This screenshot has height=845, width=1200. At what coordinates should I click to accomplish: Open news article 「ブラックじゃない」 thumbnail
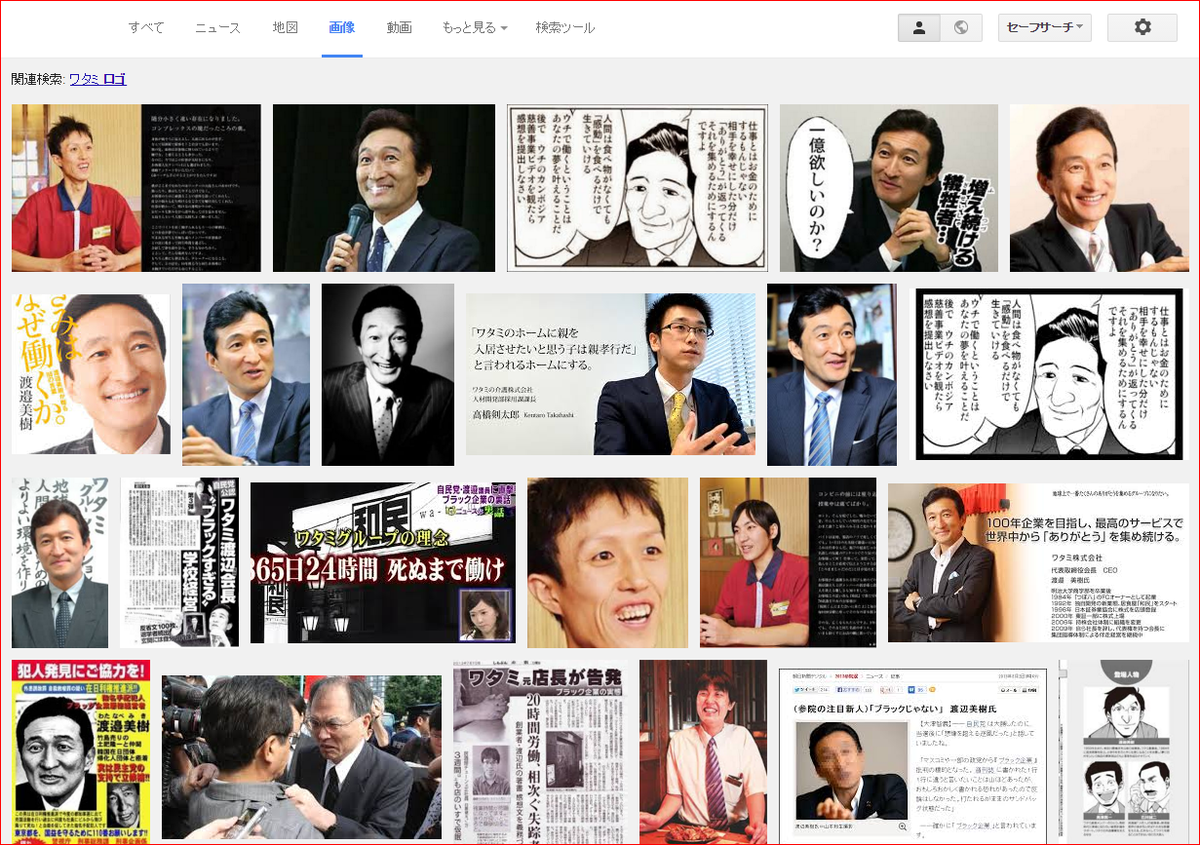[912, 757]
